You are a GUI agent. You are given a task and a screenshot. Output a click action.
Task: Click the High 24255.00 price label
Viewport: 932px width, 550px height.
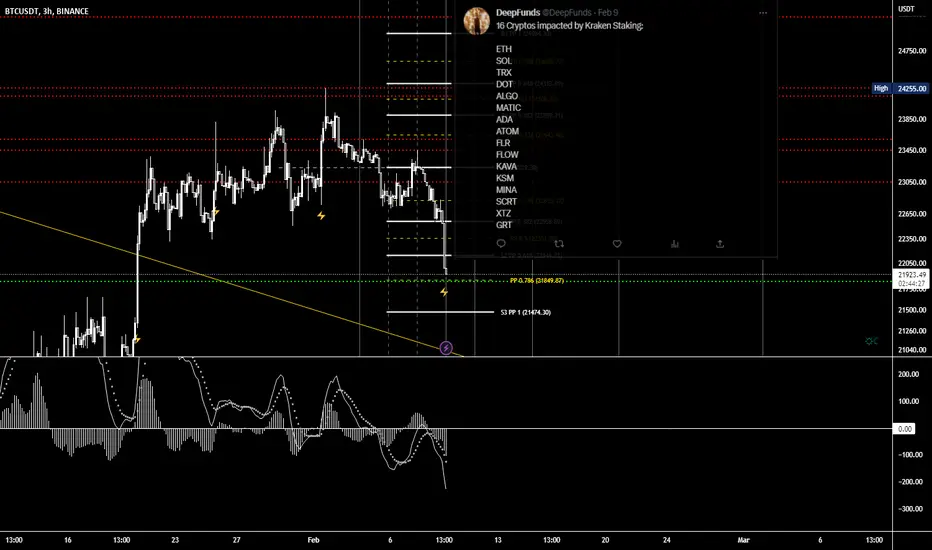coord(900,89)
